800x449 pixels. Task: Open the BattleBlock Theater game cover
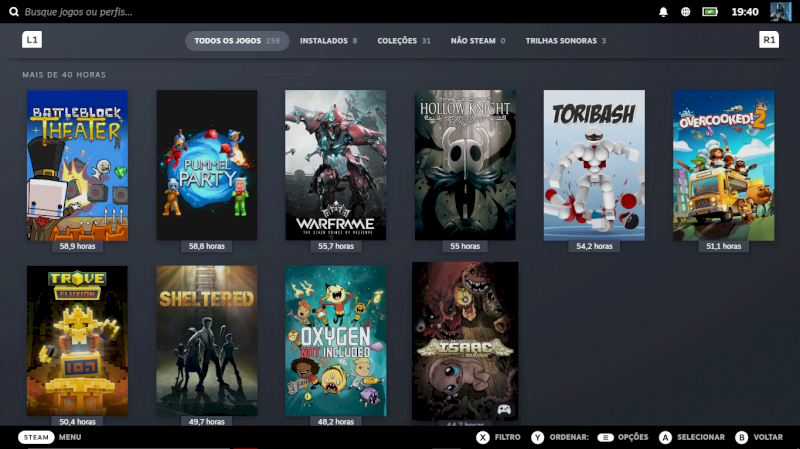tap(78, 165)
